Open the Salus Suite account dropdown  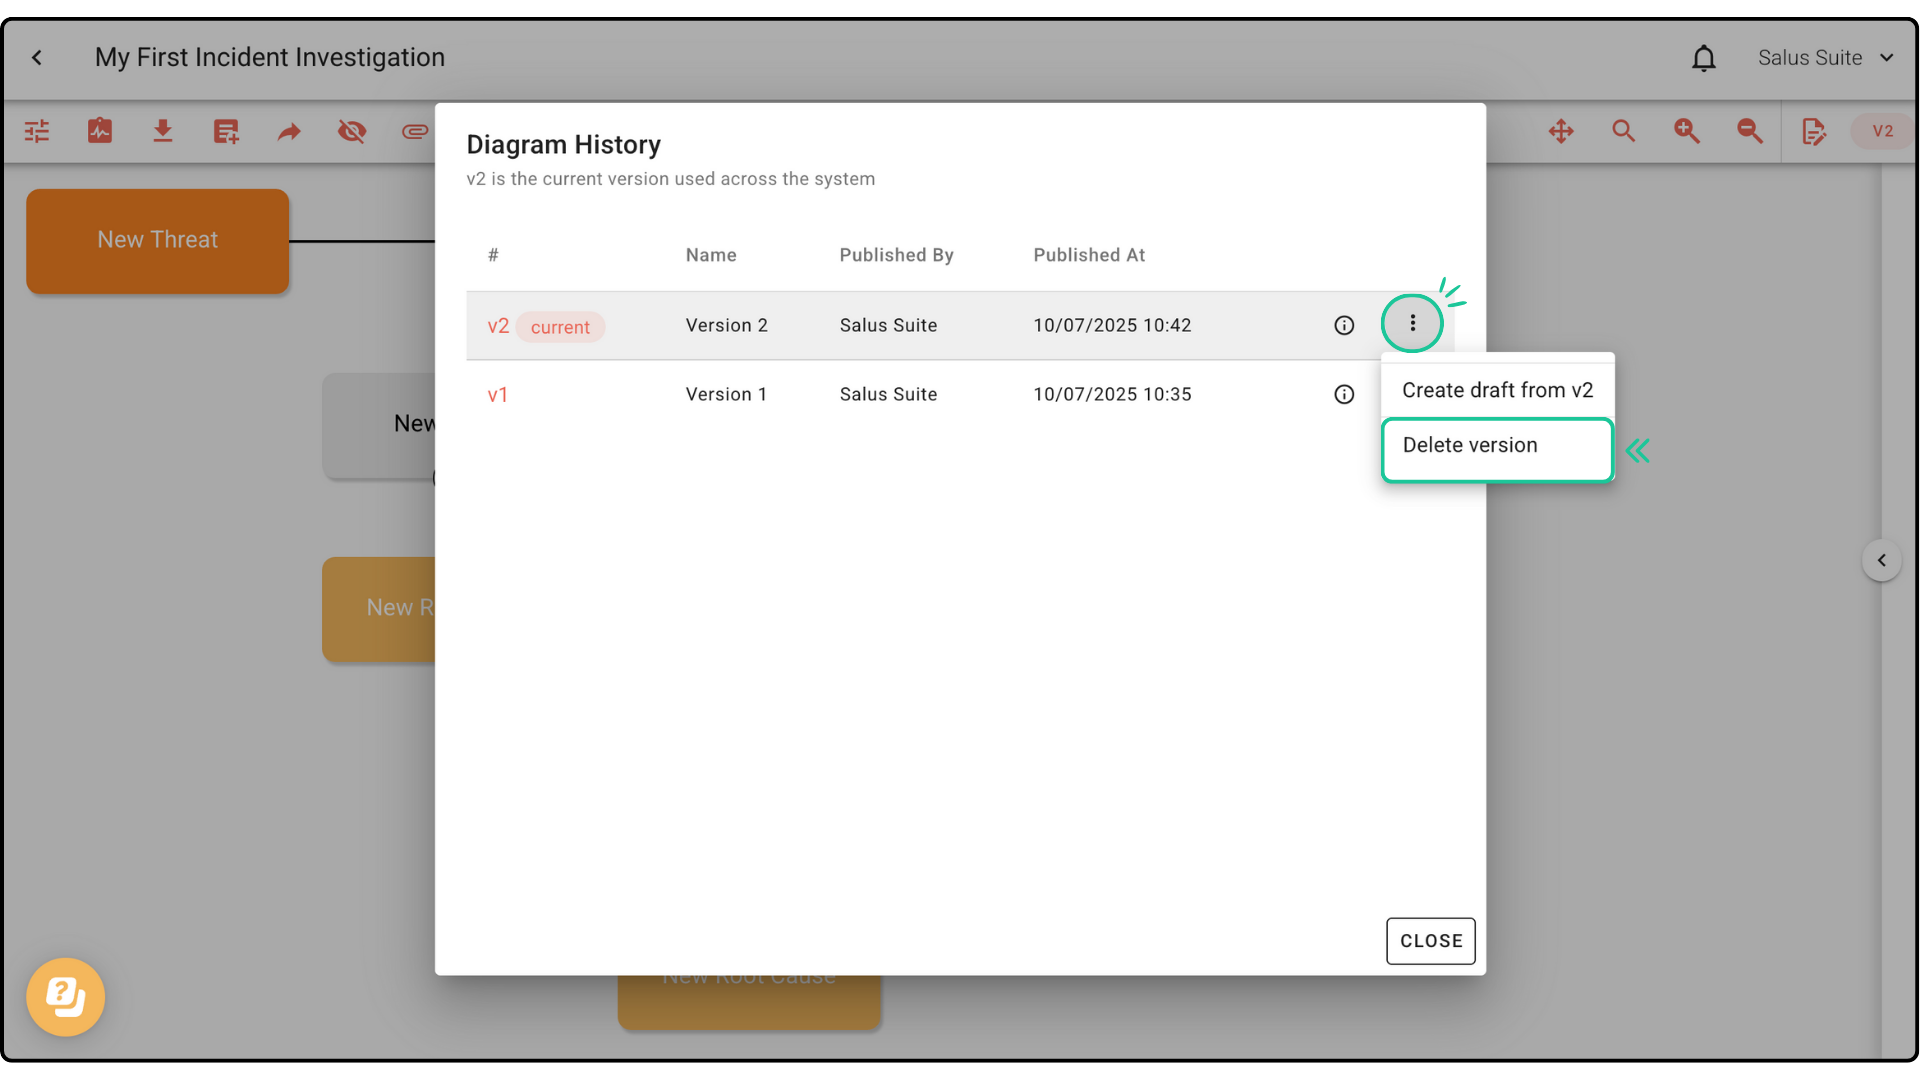[1825, 58]
